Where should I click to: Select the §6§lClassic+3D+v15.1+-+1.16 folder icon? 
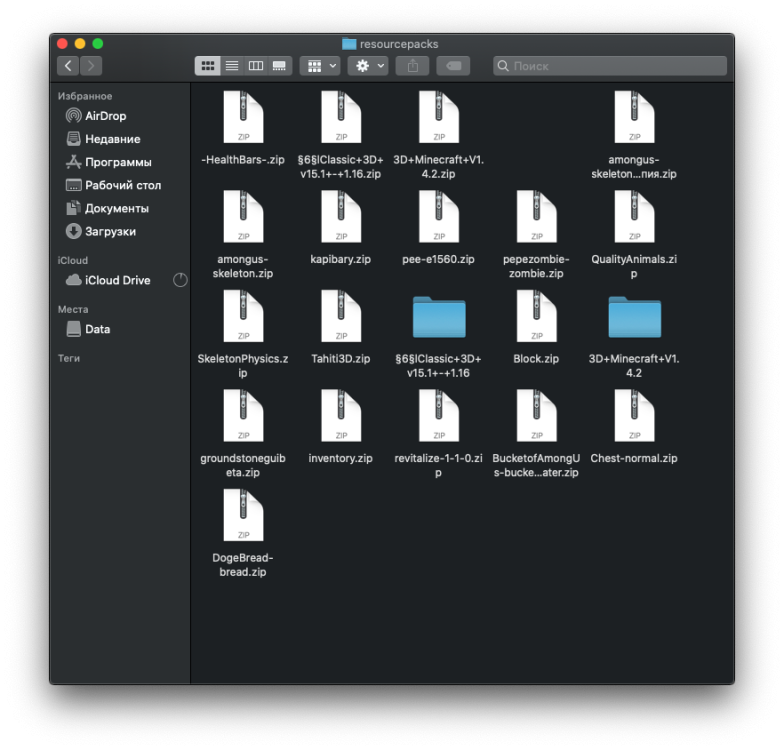tap(439, 317)
